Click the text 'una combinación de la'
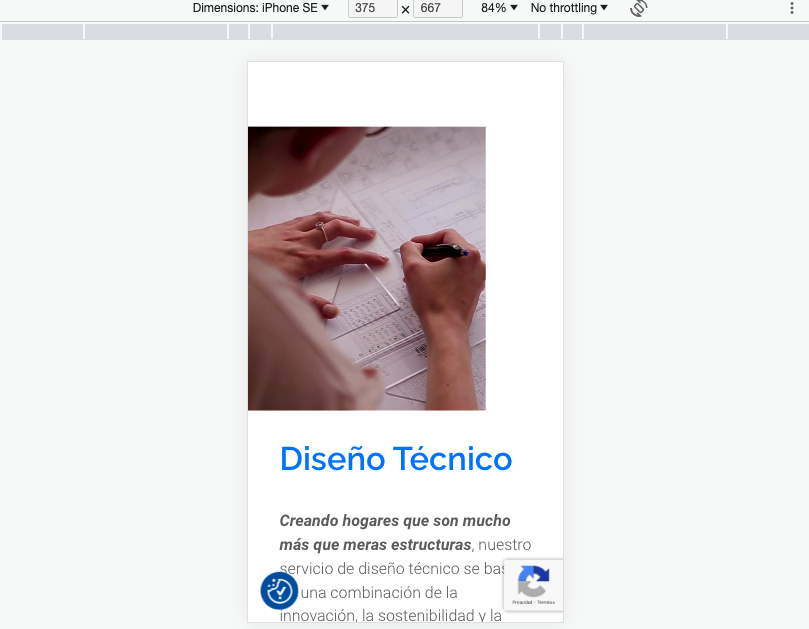Viewport: 809px width, 629px height. point(379,592)
